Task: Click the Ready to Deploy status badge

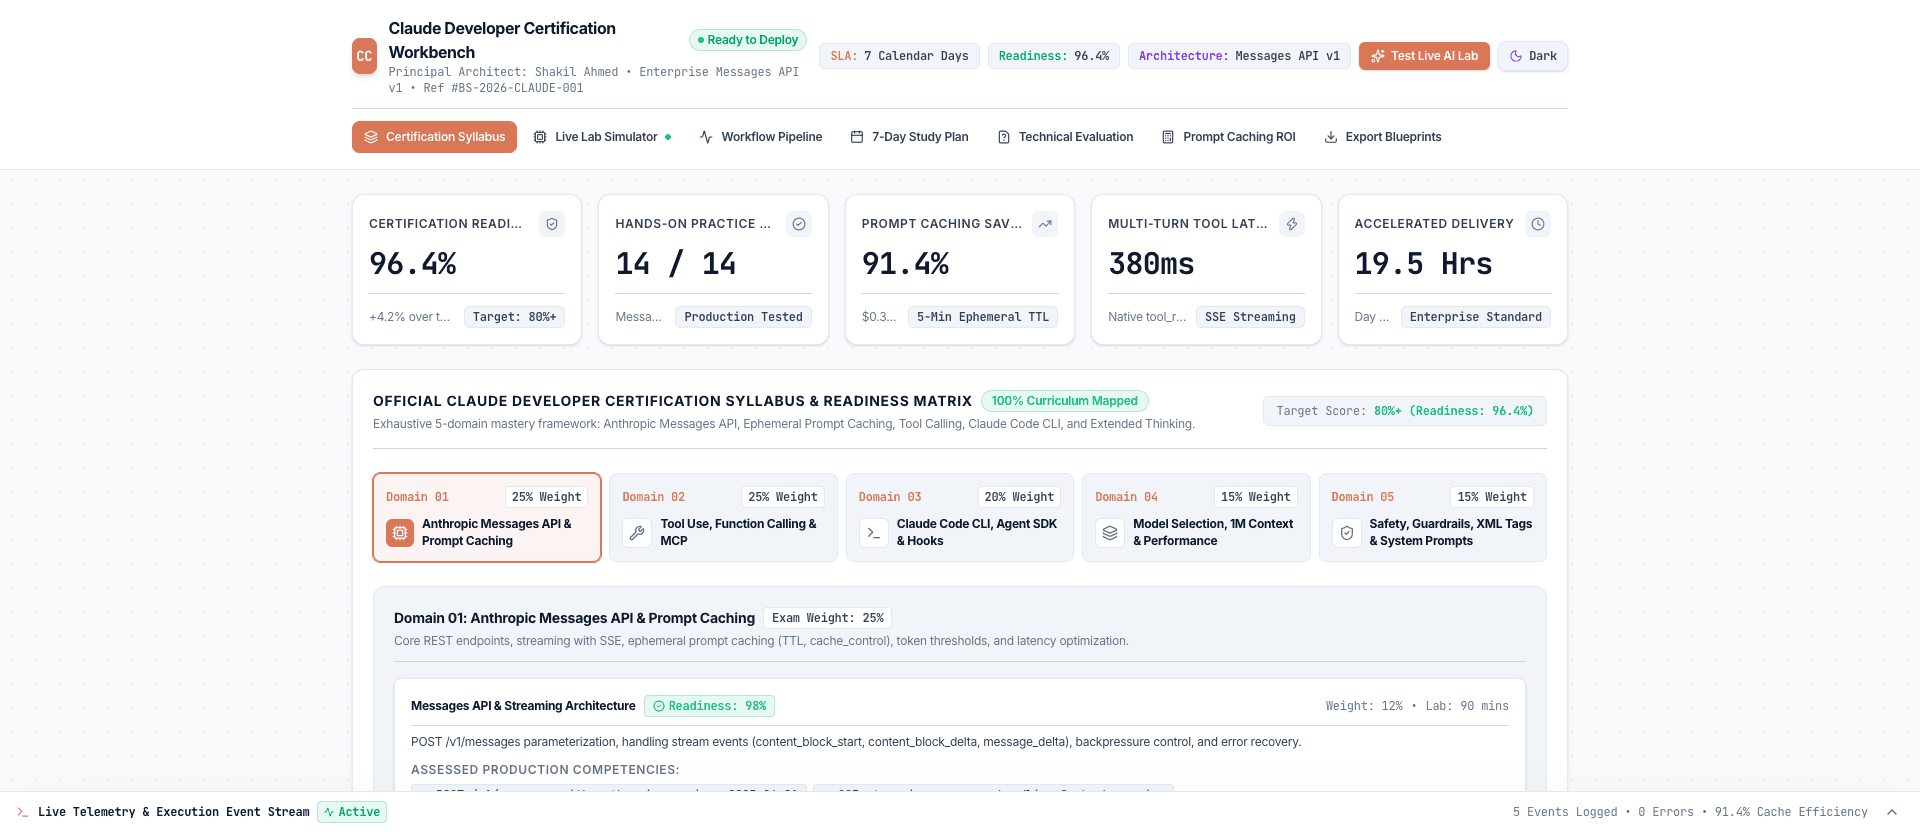Action: pos(748,40)
